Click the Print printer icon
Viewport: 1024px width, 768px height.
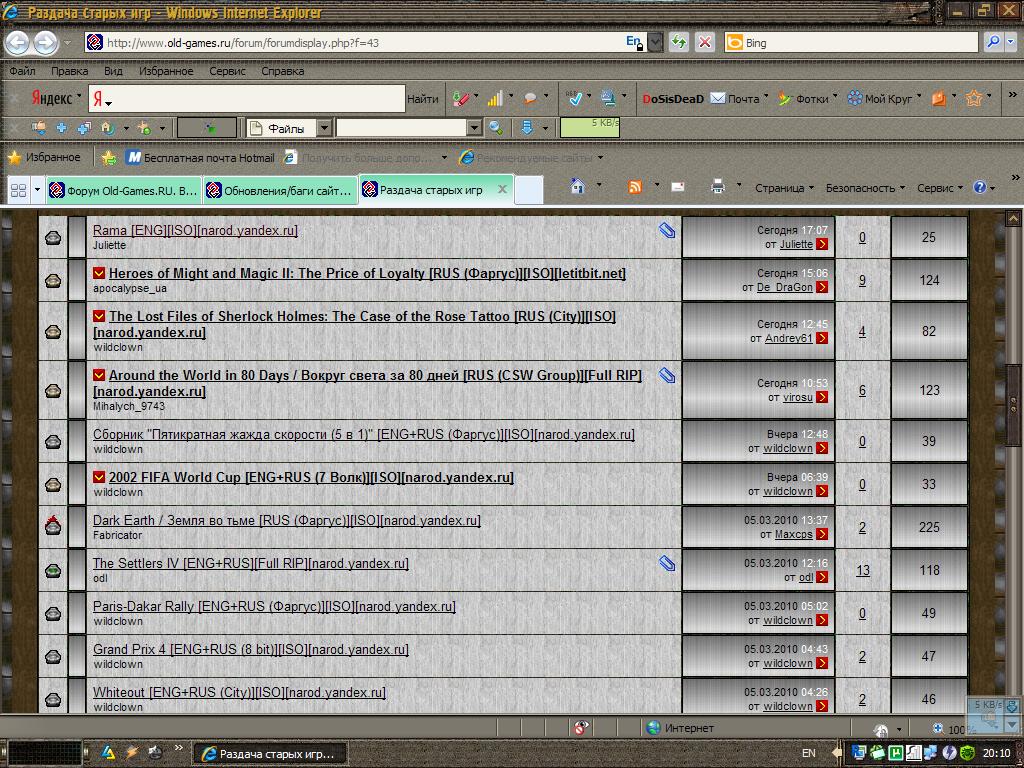(x=718, y=187)
